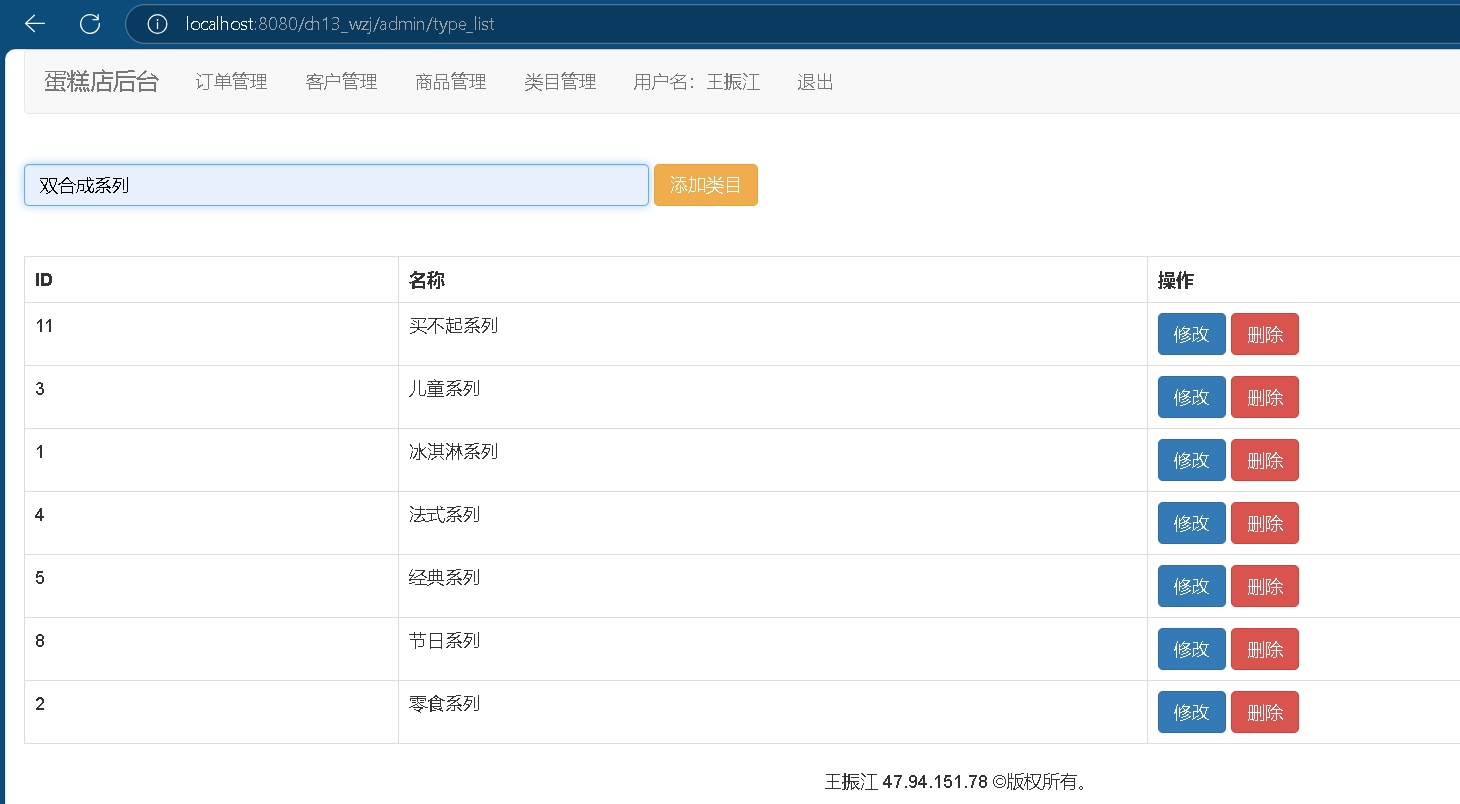Click the 添加类目 button
This screenshot has height=804, width=1460.
tap(705, 185)
